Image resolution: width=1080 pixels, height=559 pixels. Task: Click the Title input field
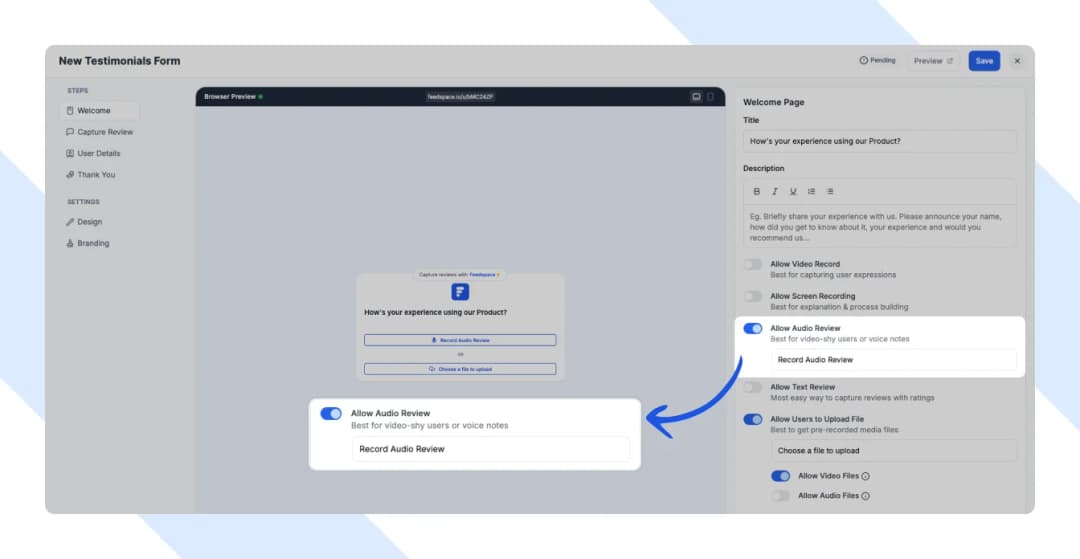tap(880, 141)
